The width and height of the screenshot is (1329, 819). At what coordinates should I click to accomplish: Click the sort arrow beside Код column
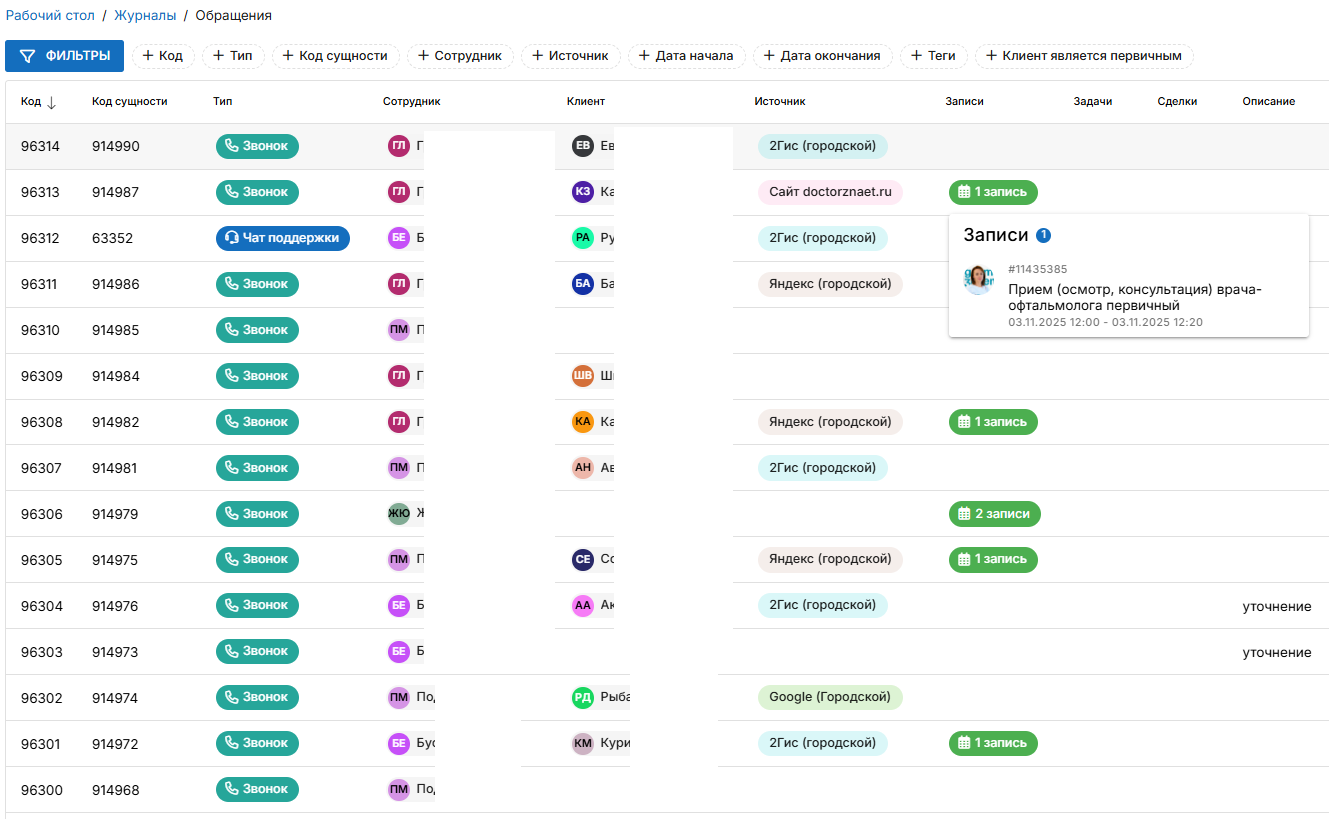pyautogui.click(x=52, y=102)
